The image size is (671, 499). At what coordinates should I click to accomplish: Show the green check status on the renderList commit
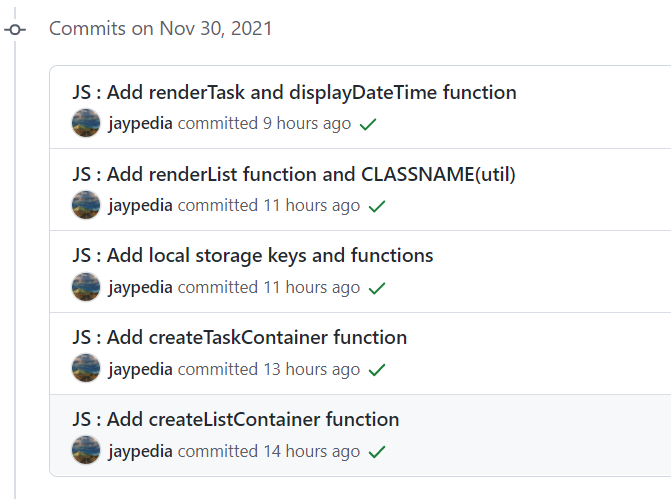pos(377,207)
